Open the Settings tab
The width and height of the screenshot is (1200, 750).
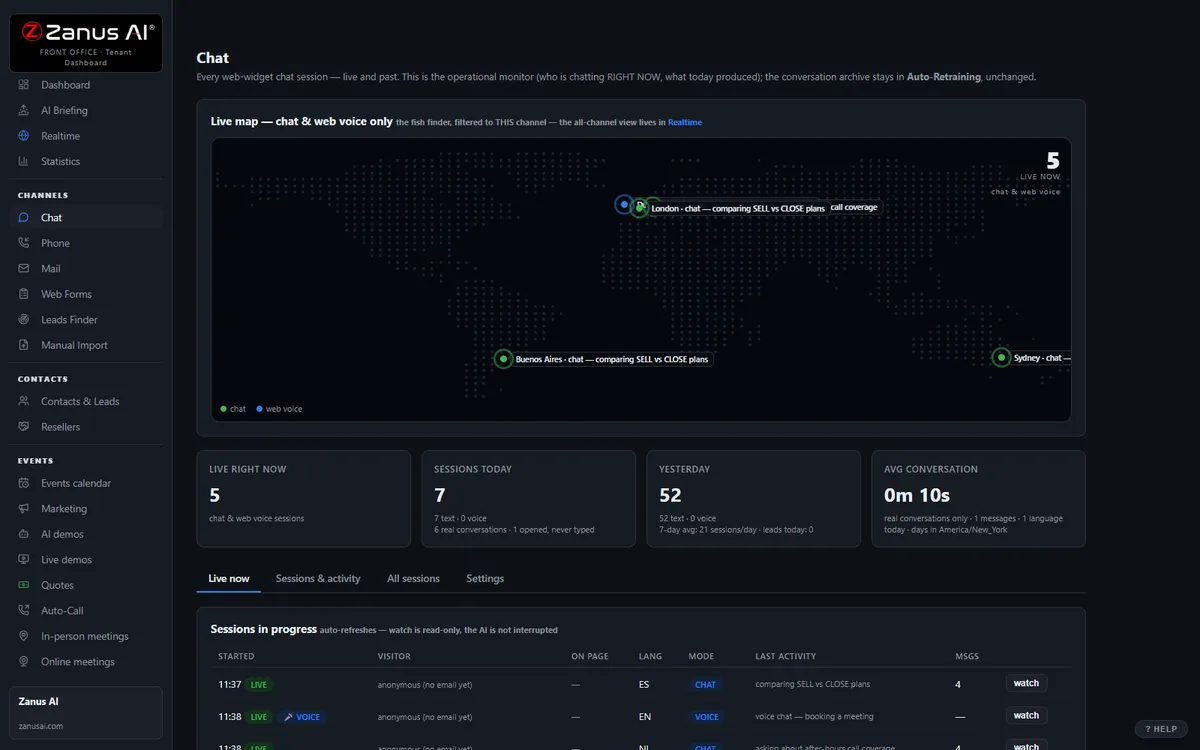pyautogui.click(x=485, y=578)
